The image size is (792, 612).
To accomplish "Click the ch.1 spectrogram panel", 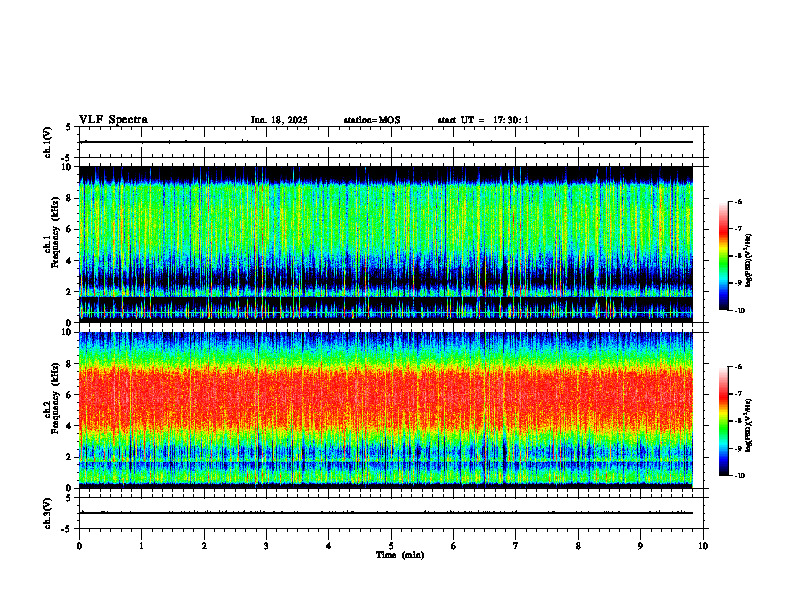I will coord(386,244).
